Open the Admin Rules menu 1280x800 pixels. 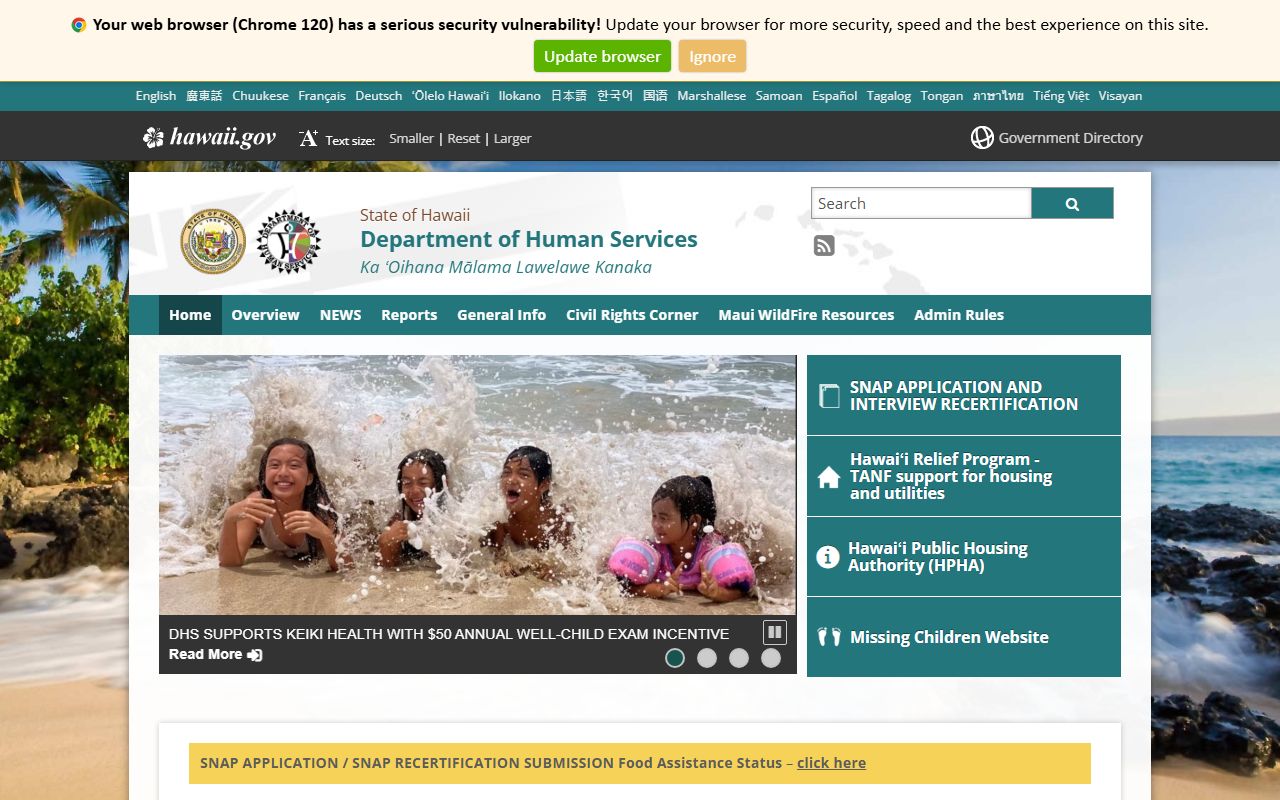[959, 315]
